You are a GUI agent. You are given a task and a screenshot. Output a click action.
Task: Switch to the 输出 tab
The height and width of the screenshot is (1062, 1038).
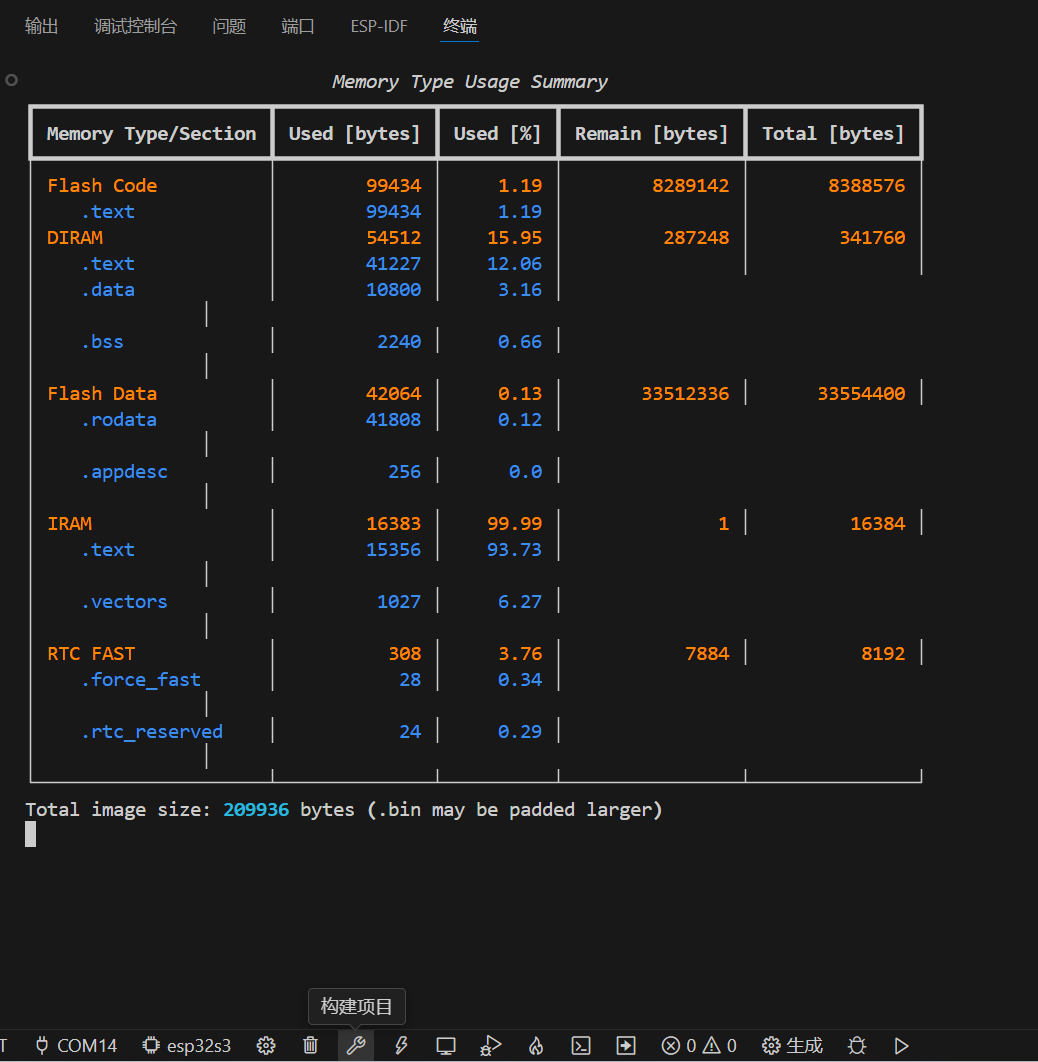(x=41, y=26)
